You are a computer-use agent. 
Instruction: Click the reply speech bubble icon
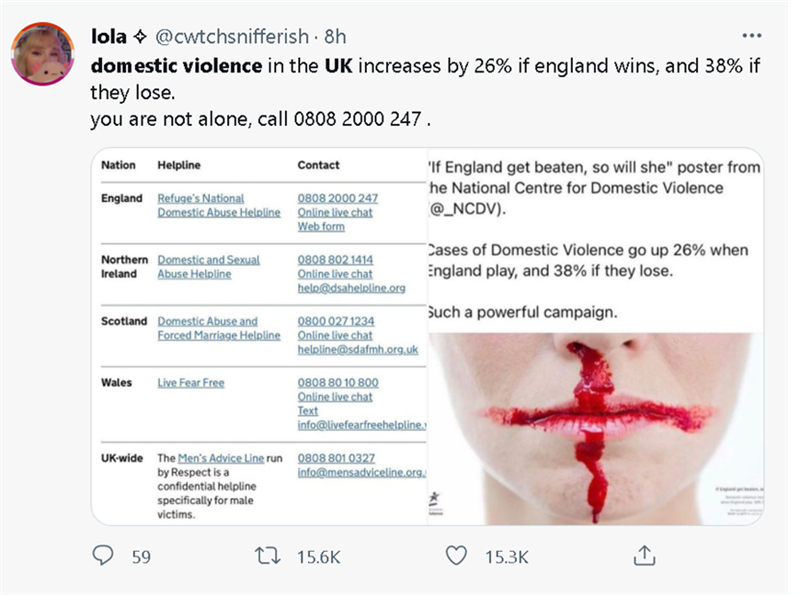pos(103,556)
